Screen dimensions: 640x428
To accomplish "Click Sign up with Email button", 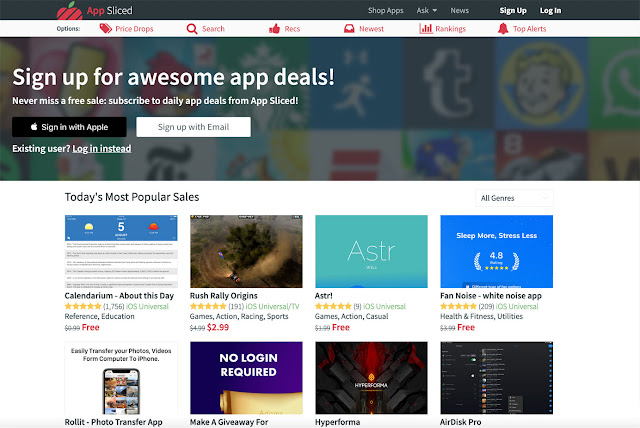I will 193,127.
